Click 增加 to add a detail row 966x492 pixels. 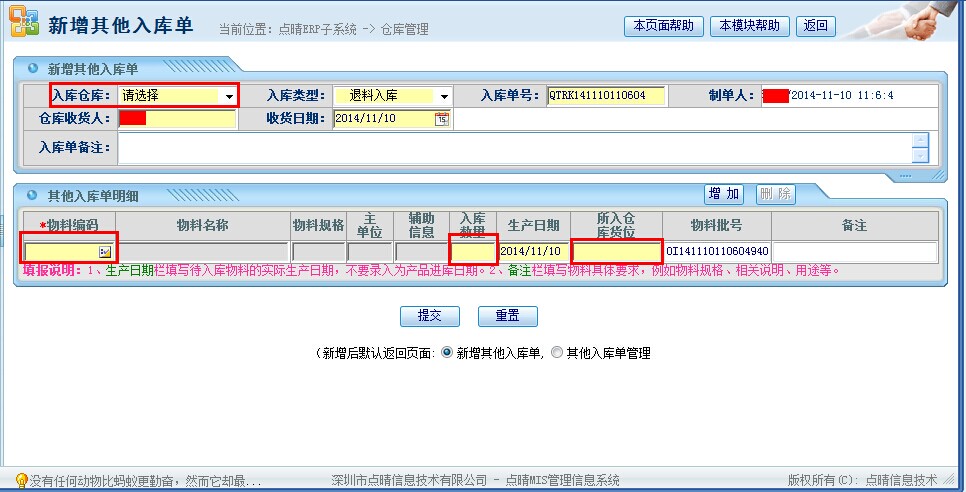(x=724, y=194)
